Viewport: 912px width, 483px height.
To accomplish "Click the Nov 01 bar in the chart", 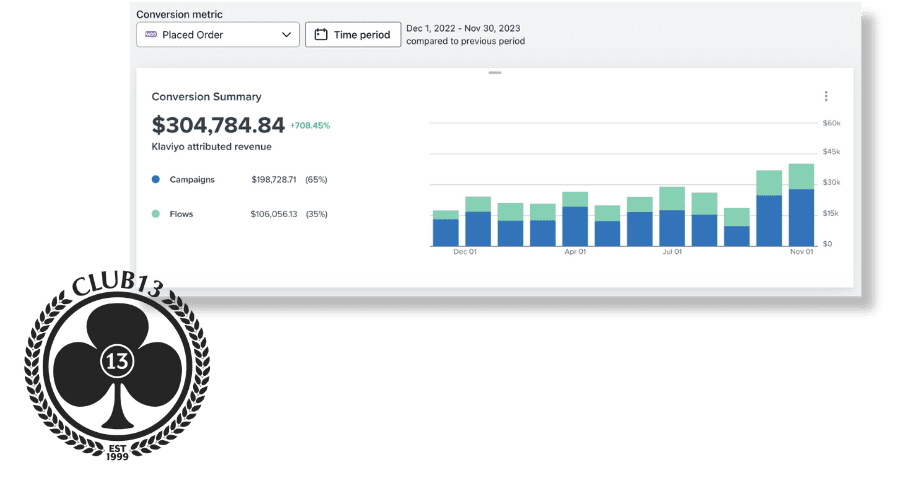I will (801, 205).
